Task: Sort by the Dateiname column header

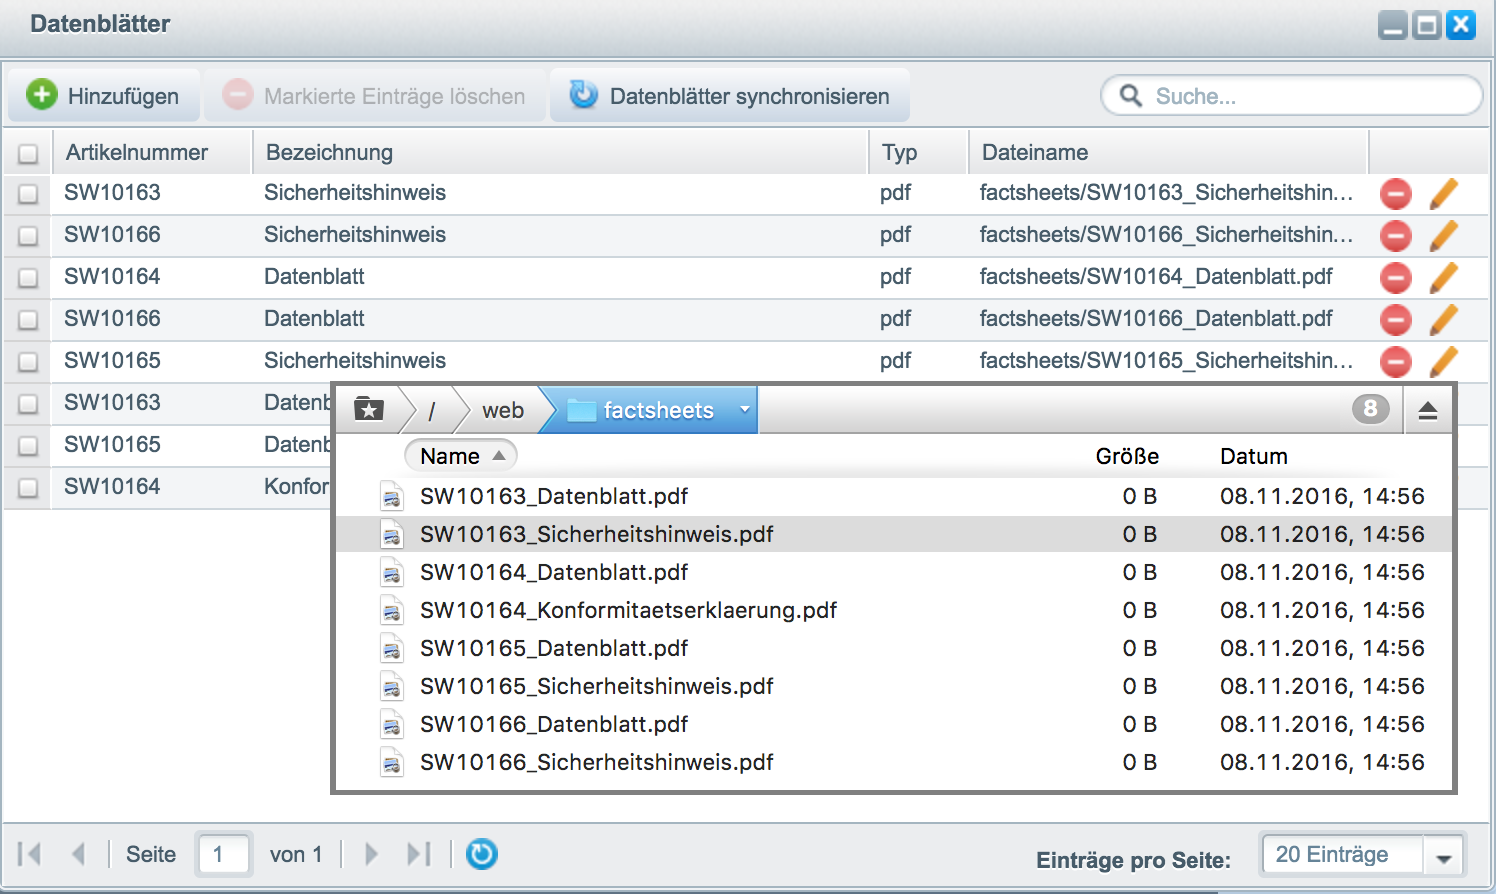Action: click(x=1168, y=152)
